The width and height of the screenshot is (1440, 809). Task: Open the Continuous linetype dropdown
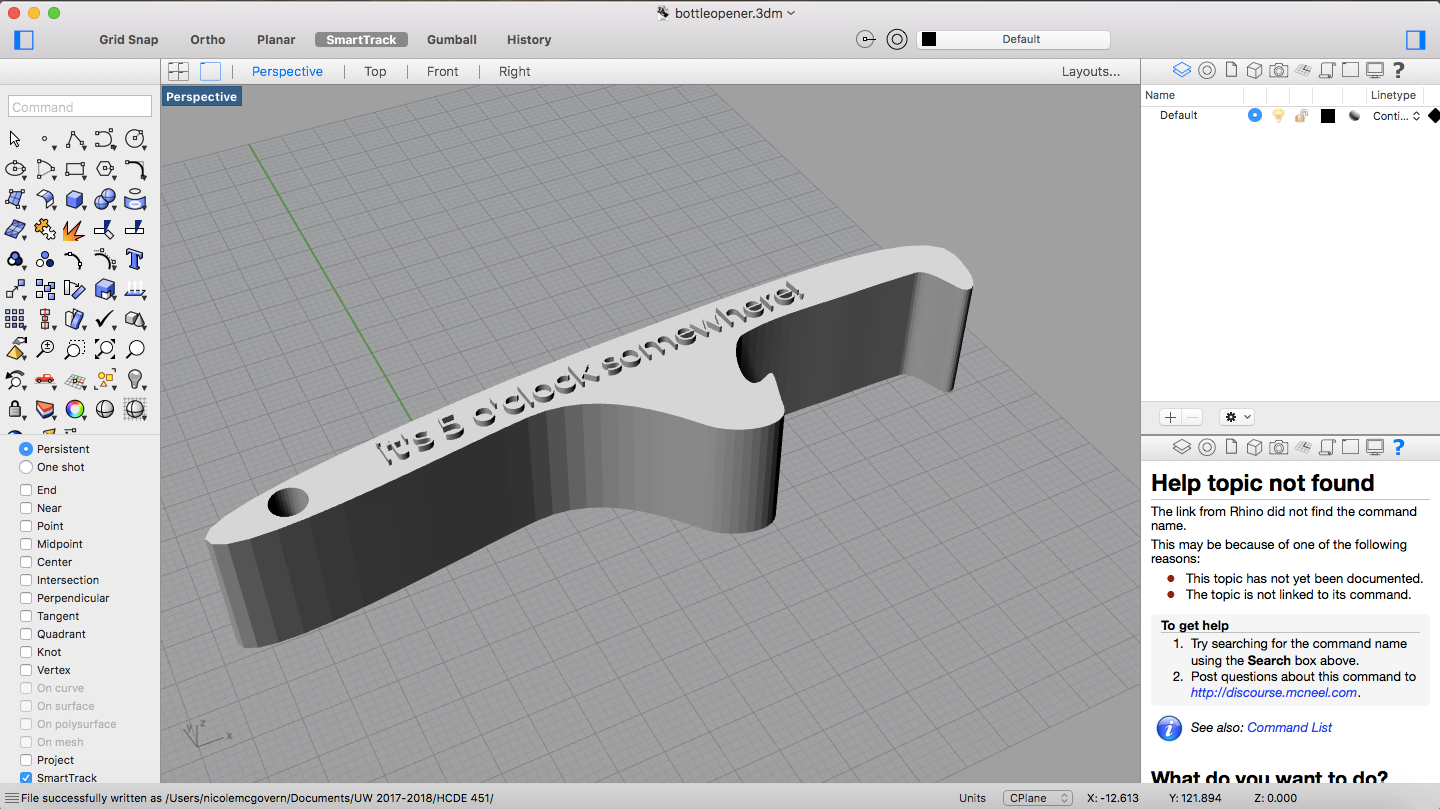point(1396,116)
